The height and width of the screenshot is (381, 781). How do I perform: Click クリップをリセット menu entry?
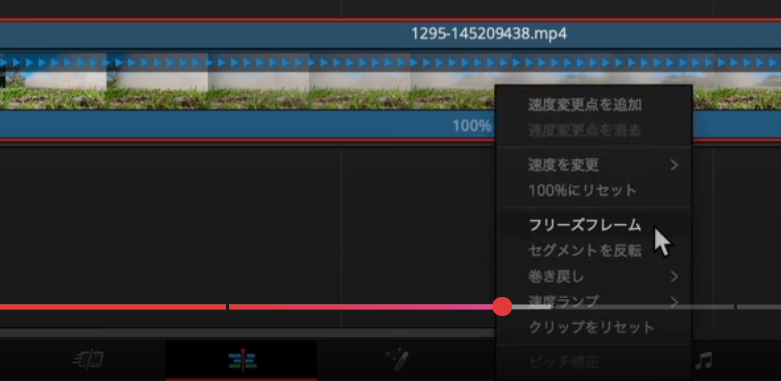click(591, 327)
